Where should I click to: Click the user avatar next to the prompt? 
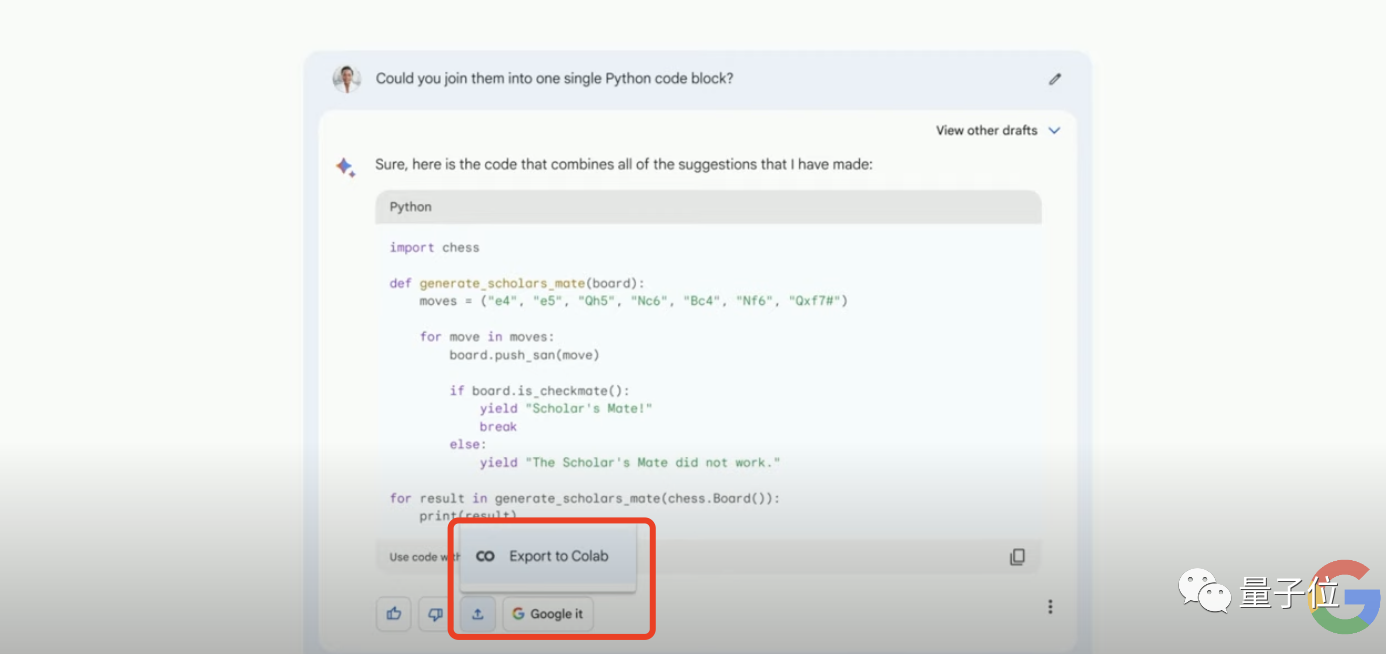[x=347, y=79]
